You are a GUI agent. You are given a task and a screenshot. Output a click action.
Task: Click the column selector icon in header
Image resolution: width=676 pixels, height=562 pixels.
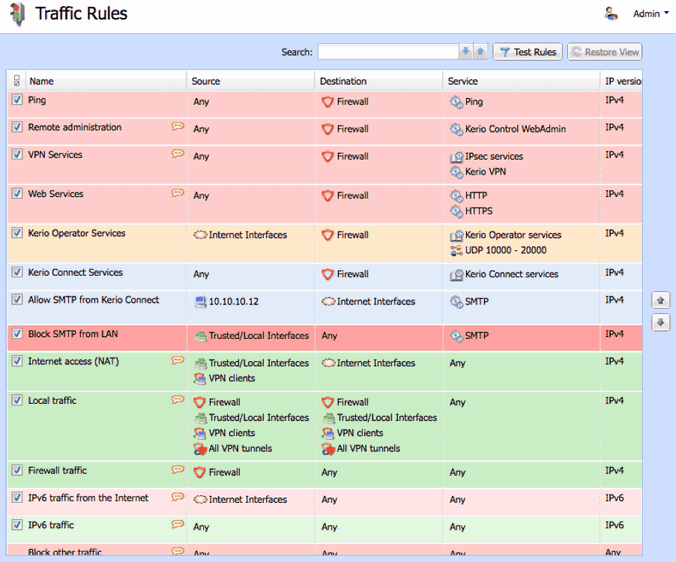(x=17, y=81)
